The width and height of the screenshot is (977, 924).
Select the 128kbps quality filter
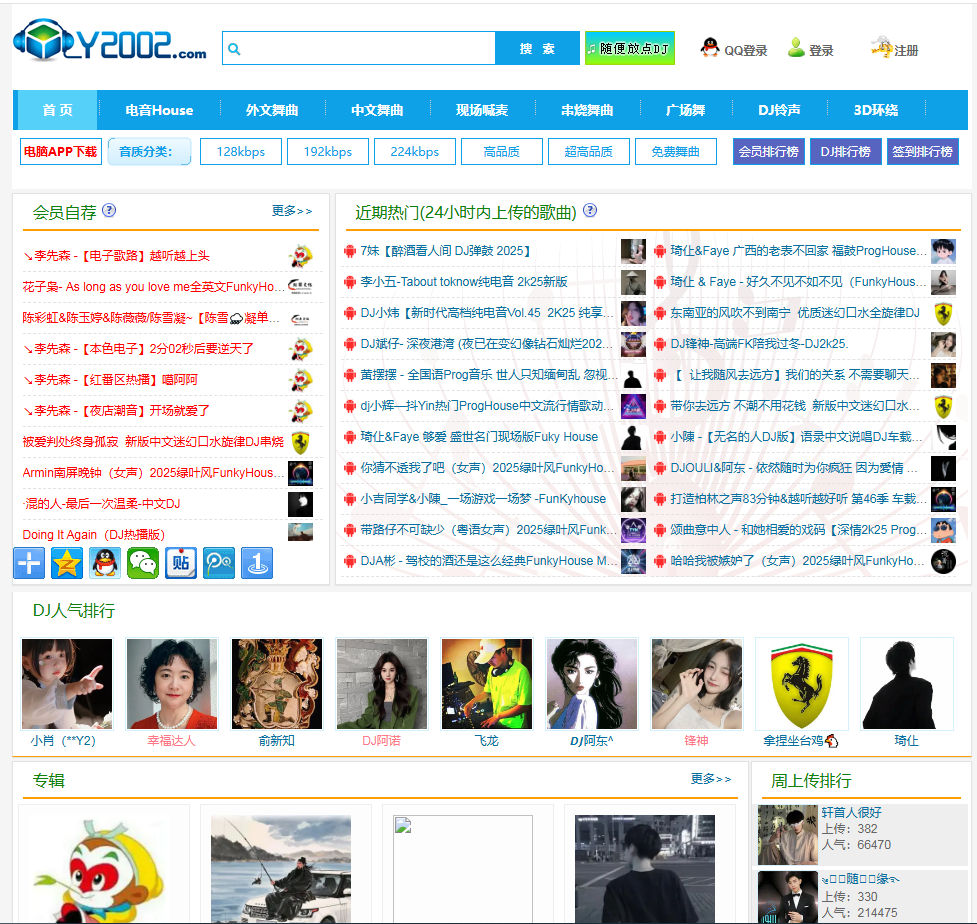click(x=240, y=151)
